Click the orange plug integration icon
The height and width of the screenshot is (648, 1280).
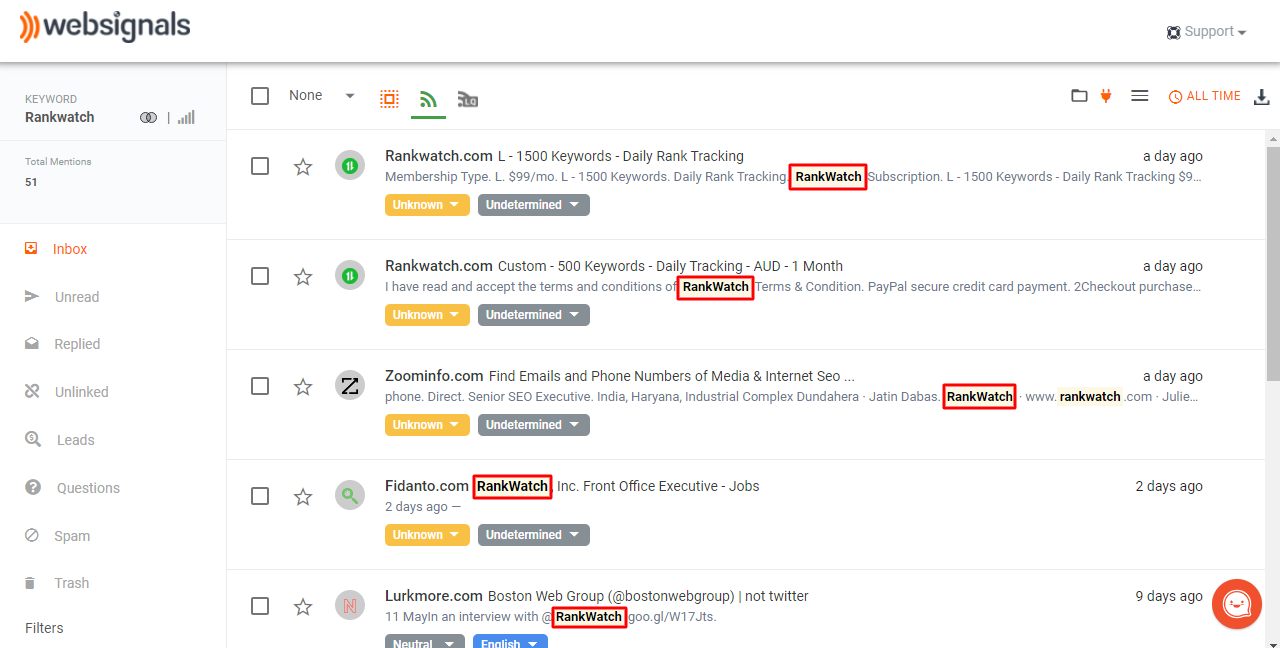tap(1106, 96)
